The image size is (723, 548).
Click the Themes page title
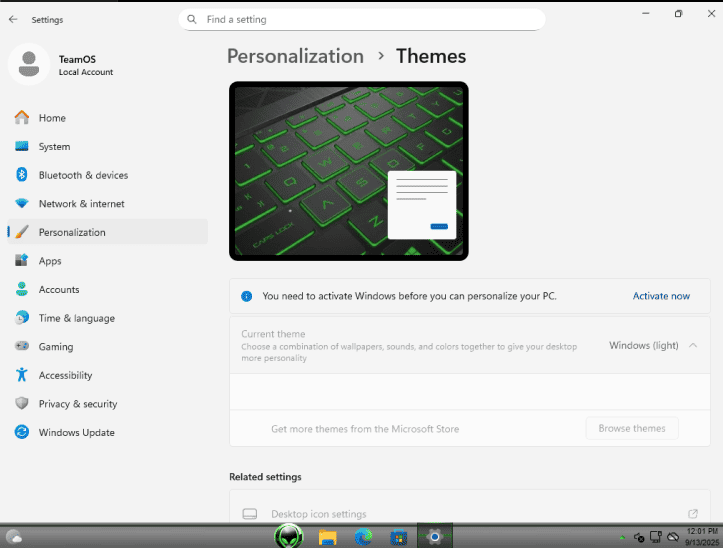coord(431,56)
